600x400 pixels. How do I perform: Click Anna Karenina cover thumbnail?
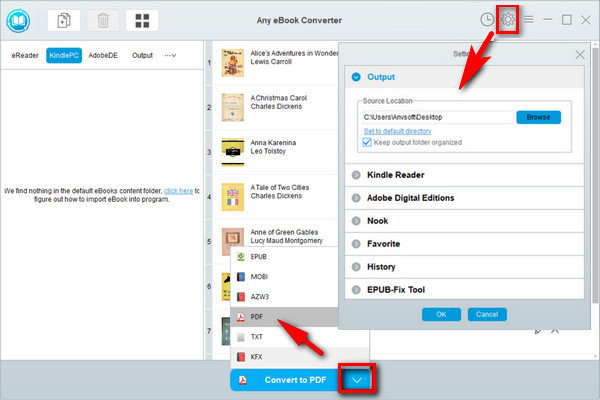[233, 152]
